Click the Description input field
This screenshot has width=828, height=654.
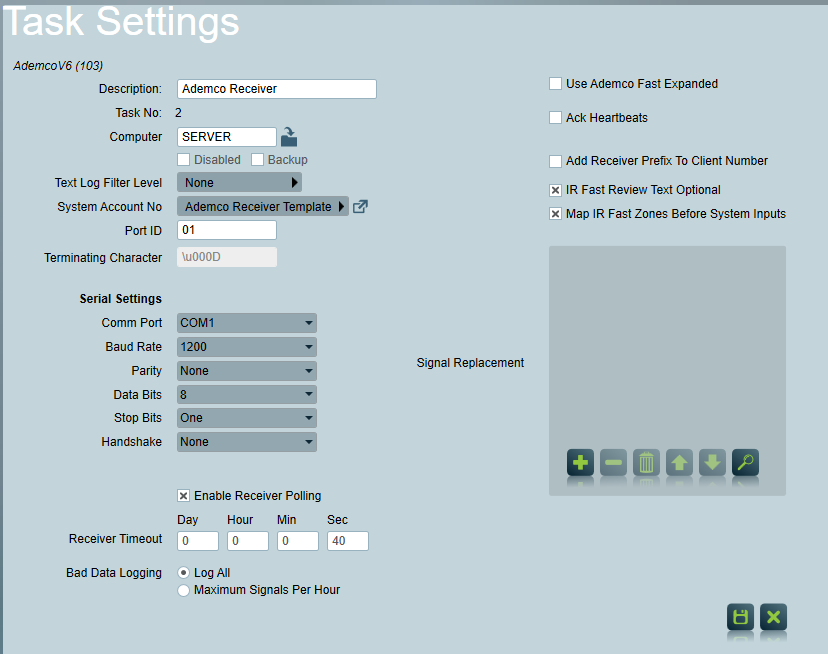pyautogui.click(x=277, y=89)
